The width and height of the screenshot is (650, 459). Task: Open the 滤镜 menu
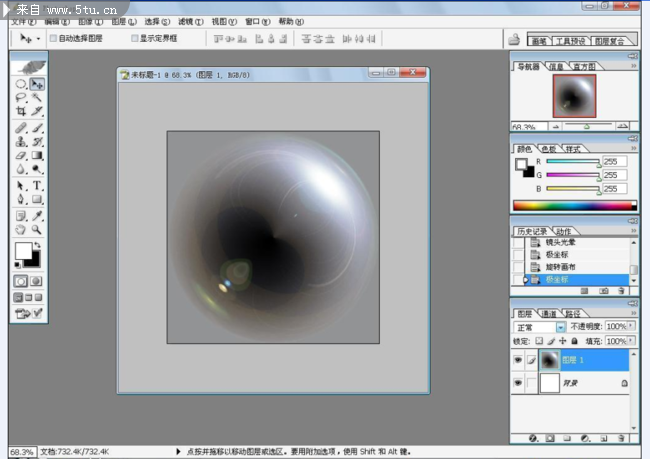tap(187, 21)
